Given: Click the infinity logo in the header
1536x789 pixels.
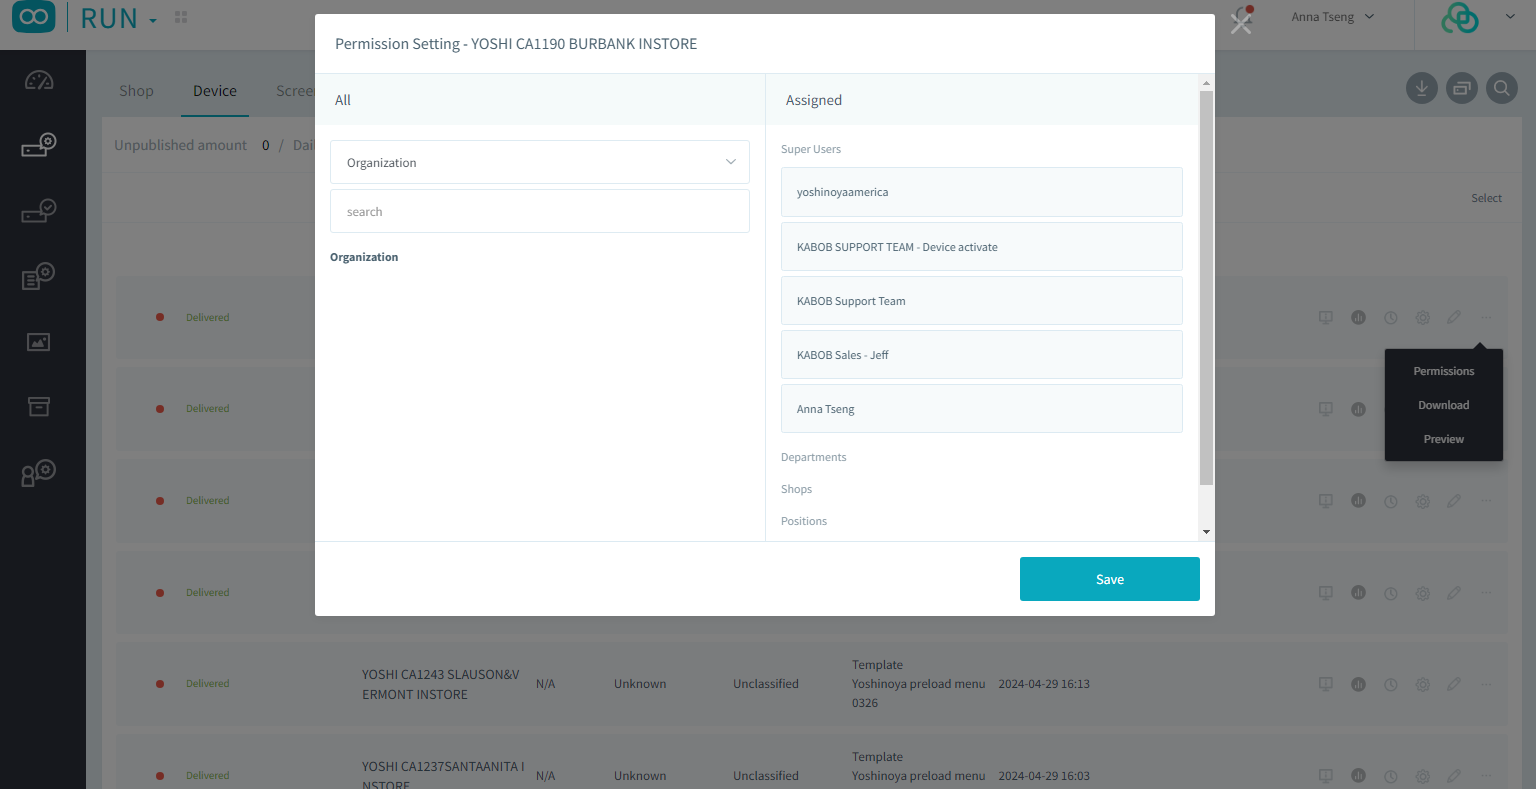Looking at the screenshot, I should click(x=33, y=18).
